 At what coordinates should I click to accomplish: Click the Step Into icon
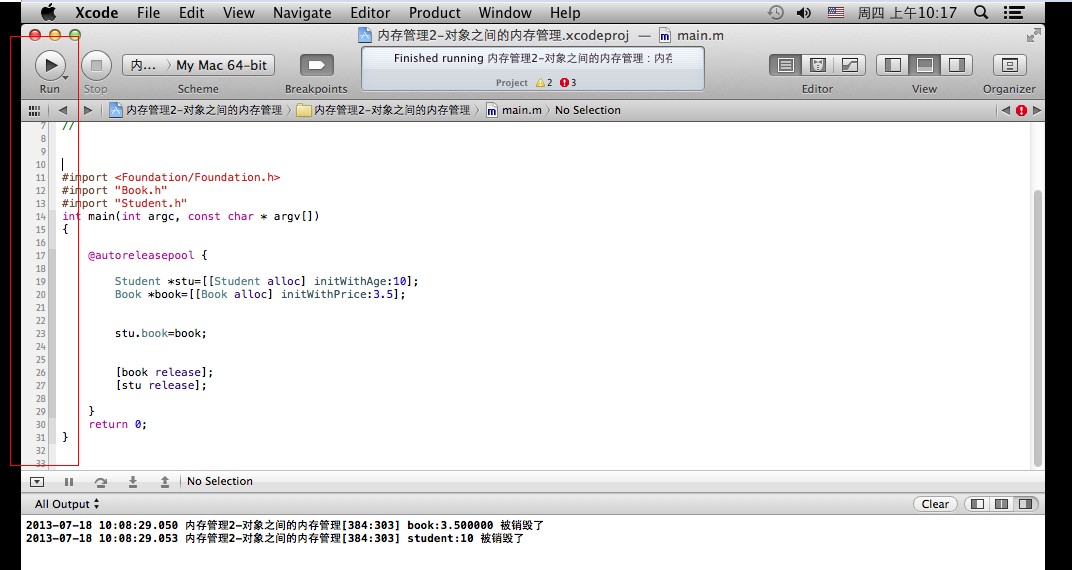click(x=133, y=482)
